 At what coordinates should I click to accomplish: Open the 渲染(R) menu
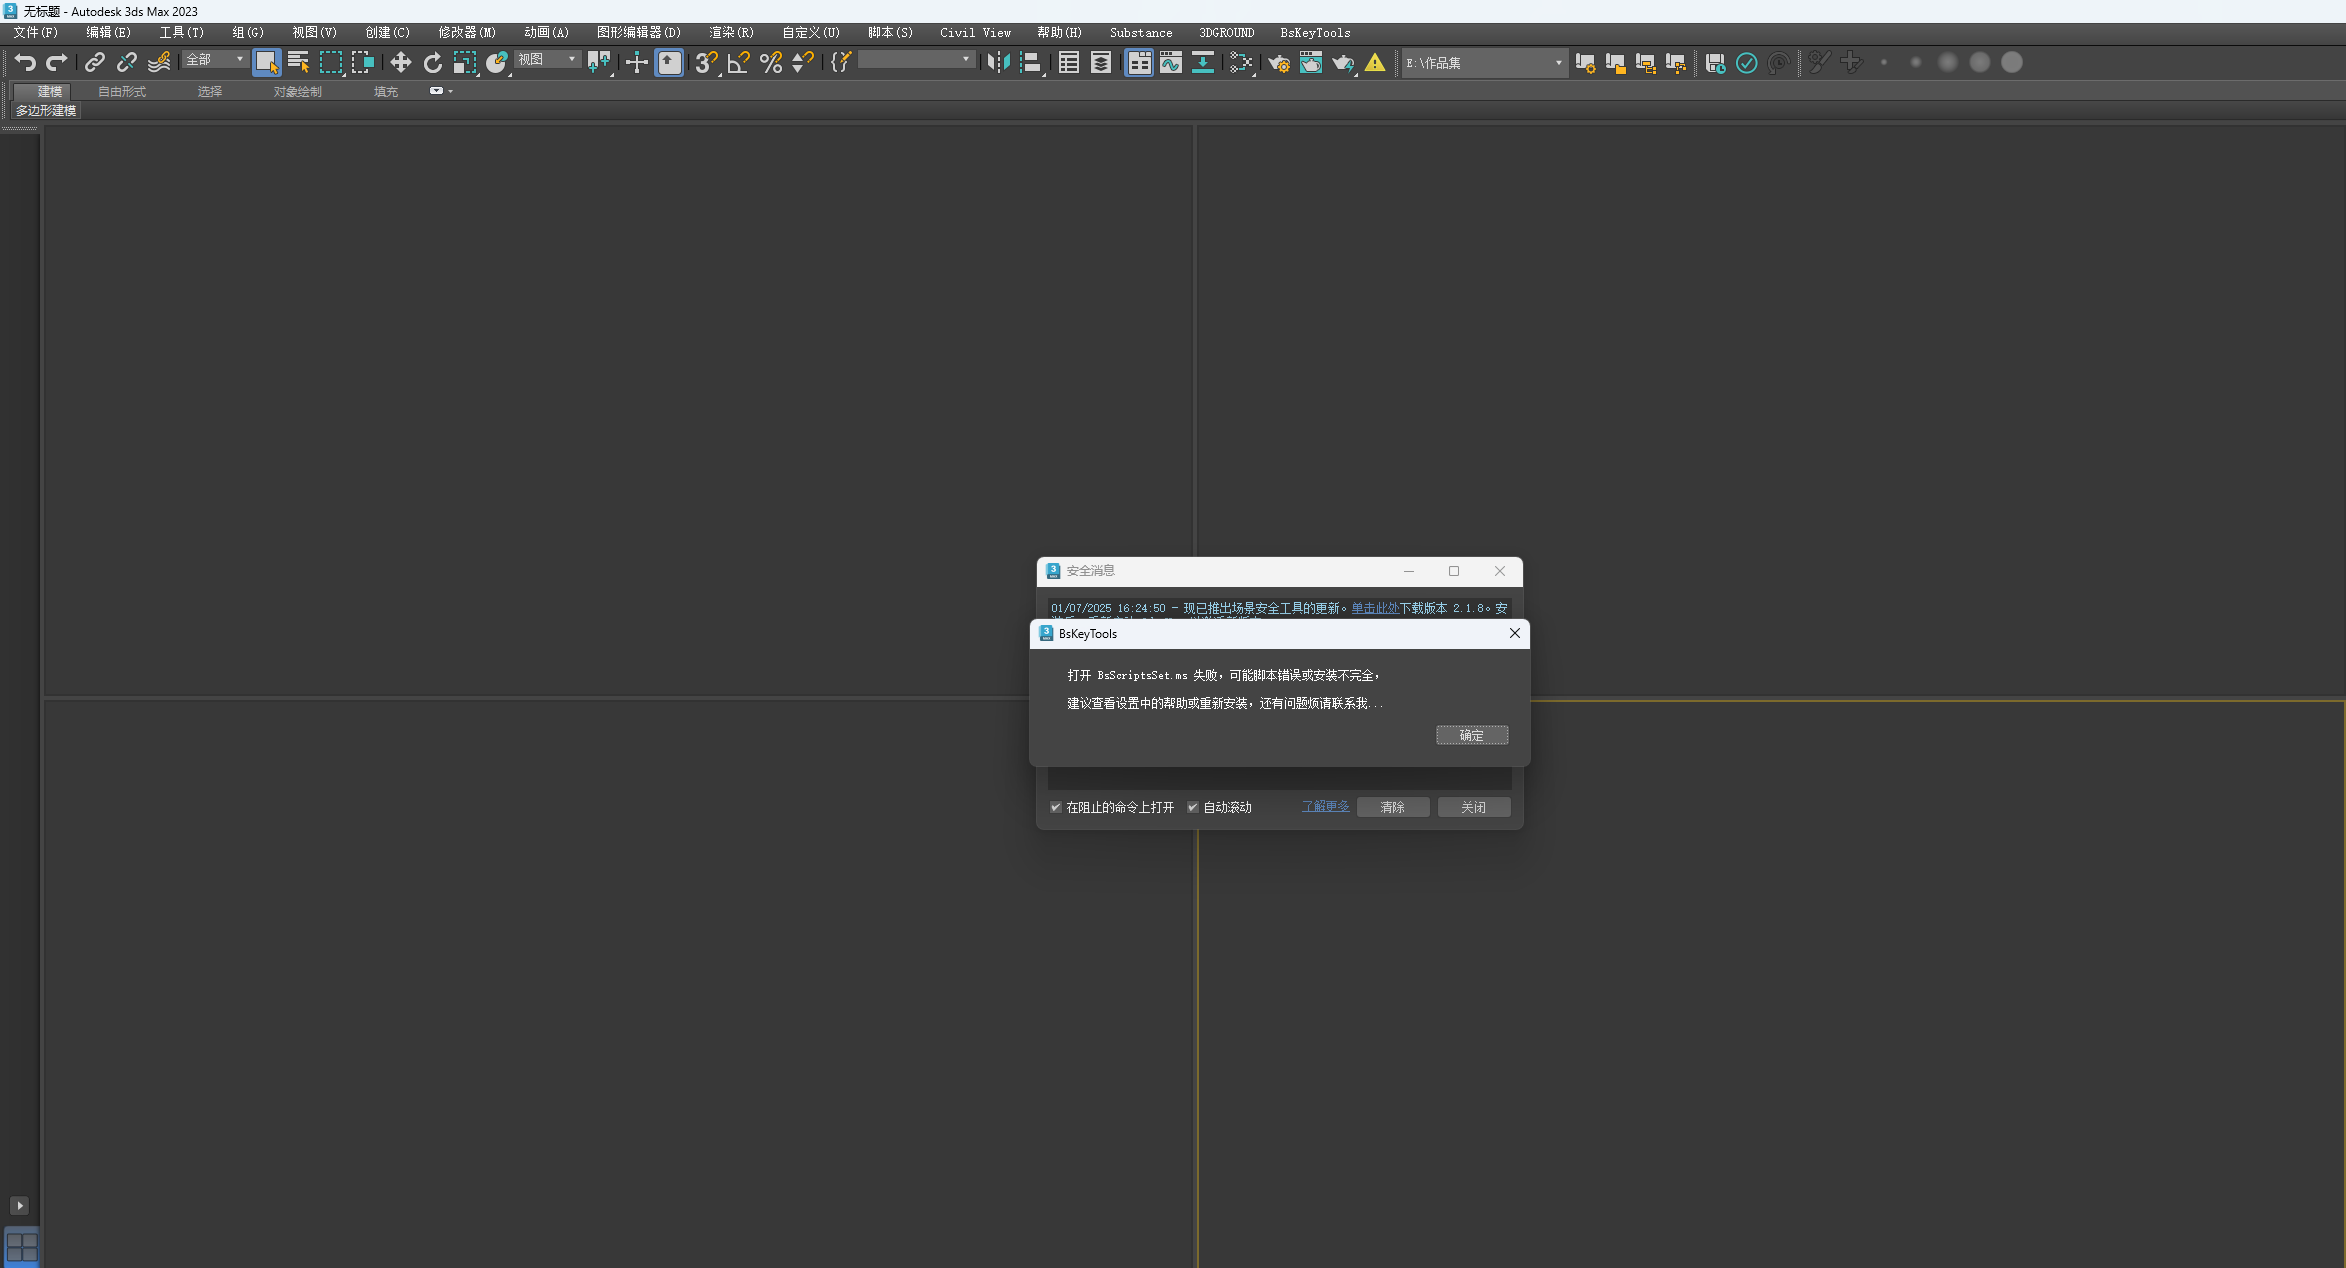click(x=732, y=33)
